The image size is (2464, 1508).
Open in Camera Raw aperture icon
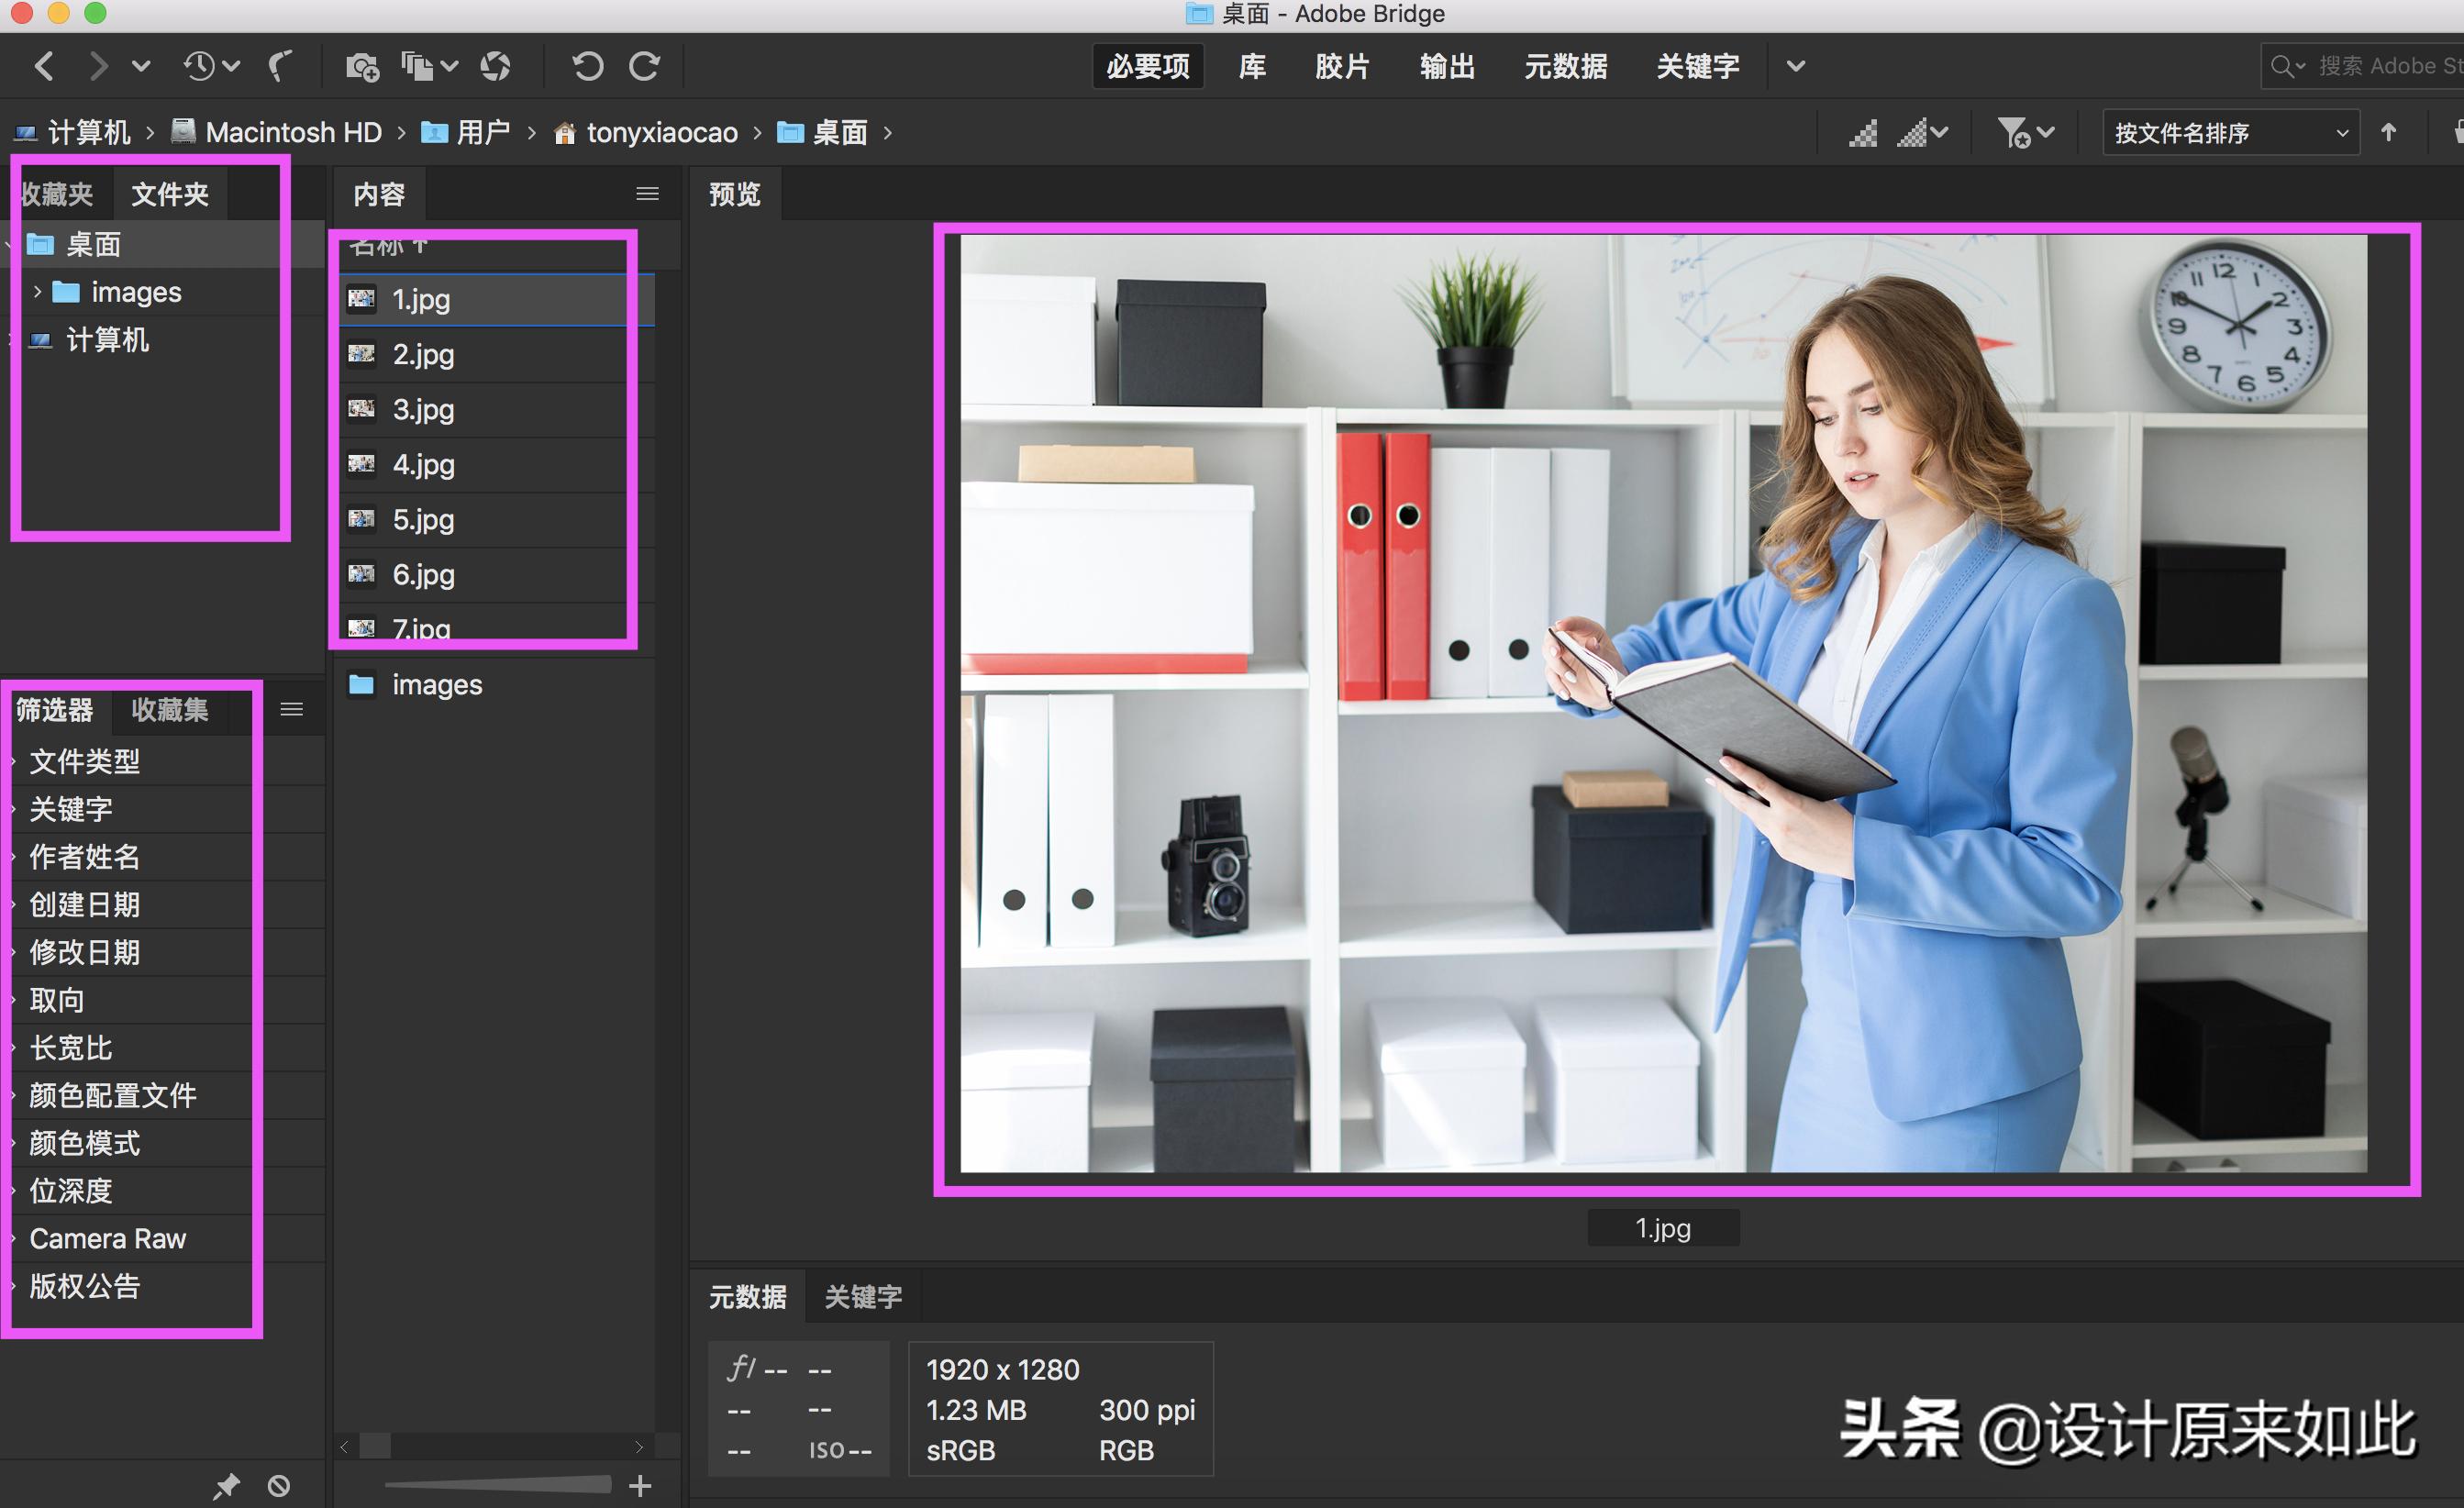tap(495, 66)
